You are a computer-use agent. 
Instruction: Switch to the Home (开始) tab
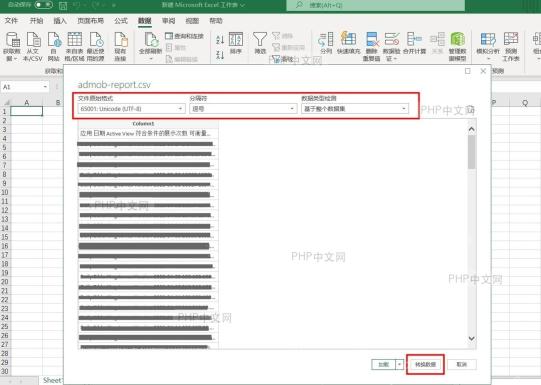click(x=36, y=21)
